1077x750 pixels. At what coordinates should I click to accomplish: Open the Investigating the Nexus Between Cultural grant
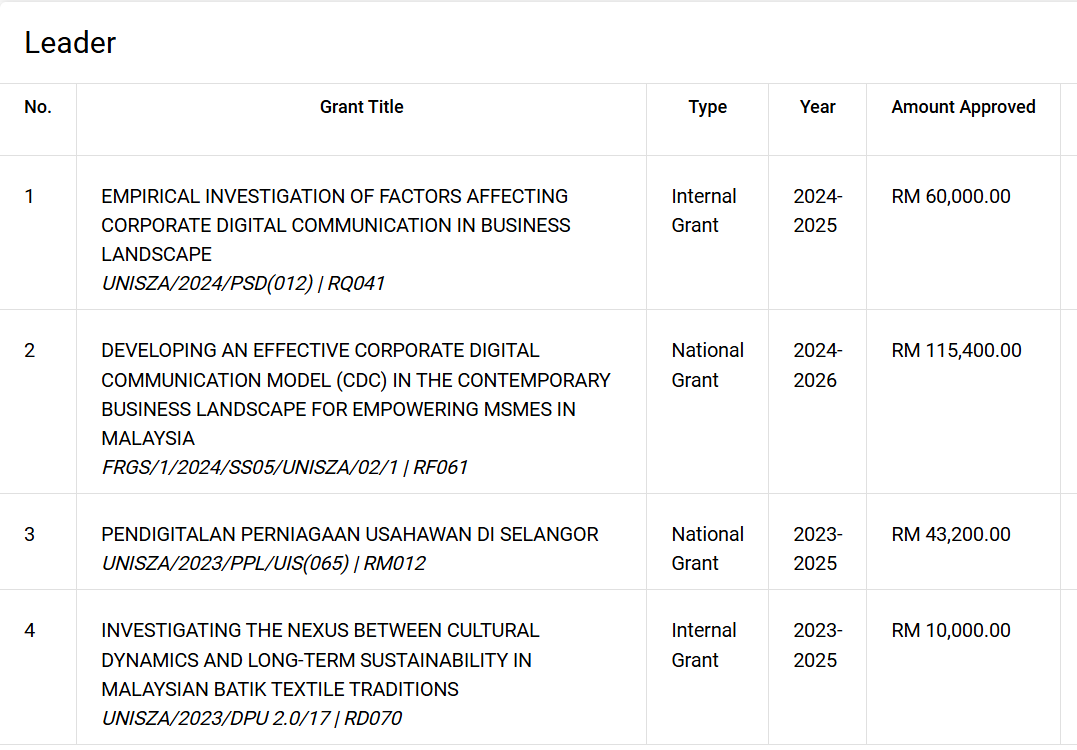(x=320, y=660)
